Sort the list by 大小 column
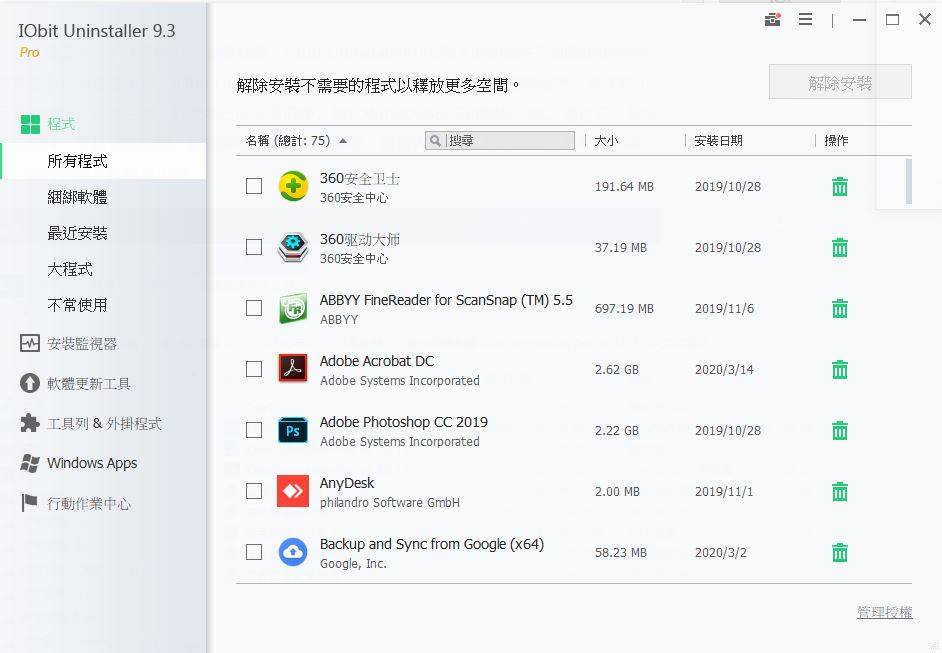The image size is (942, 653). [x=606, y=141]
